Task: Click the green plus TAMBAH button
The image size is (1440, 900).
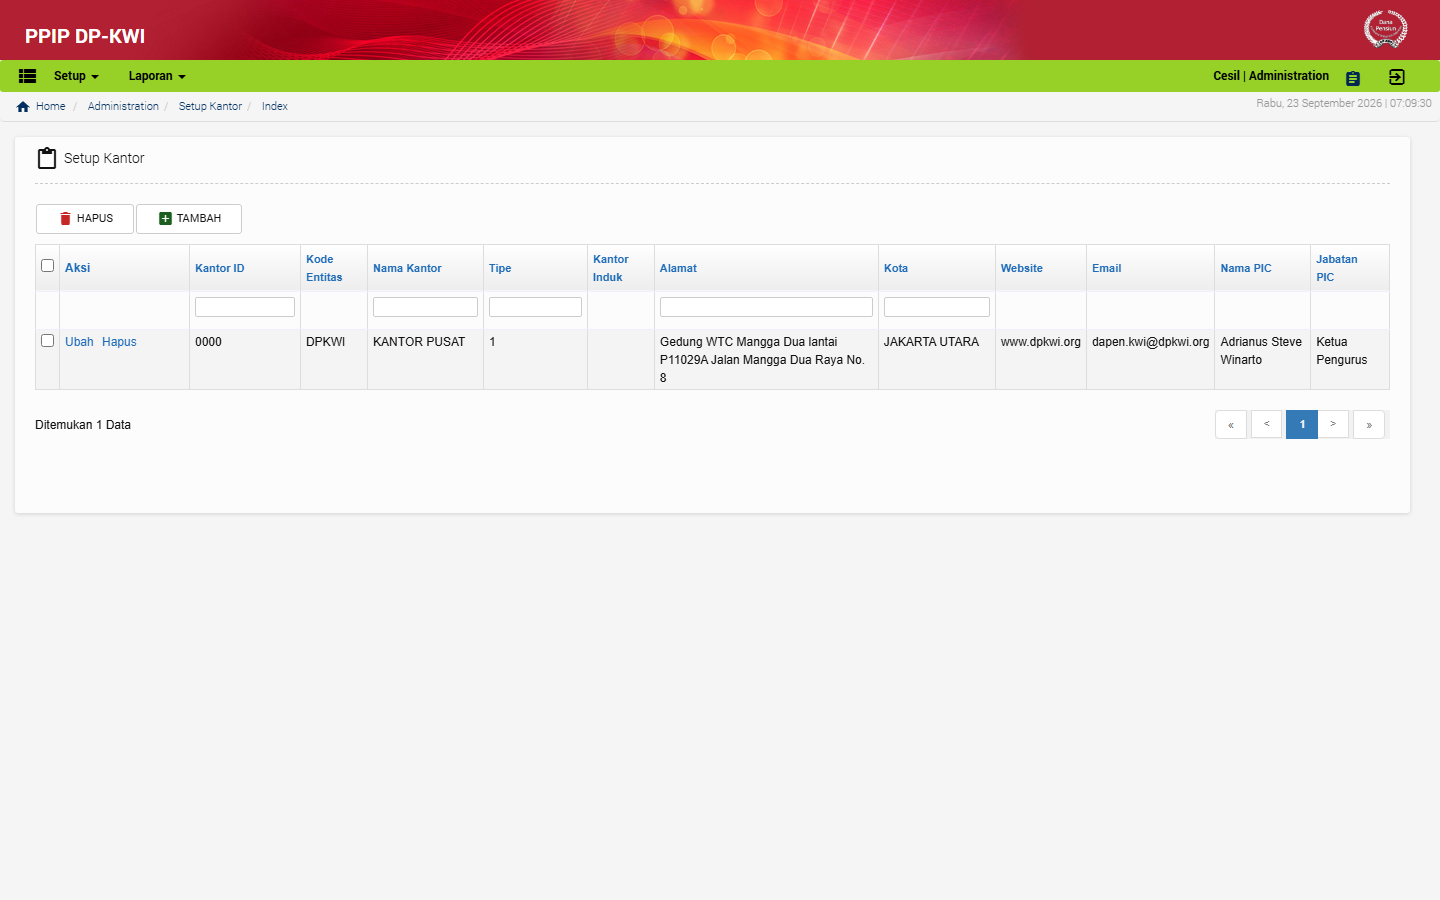Action: (189, 219)
